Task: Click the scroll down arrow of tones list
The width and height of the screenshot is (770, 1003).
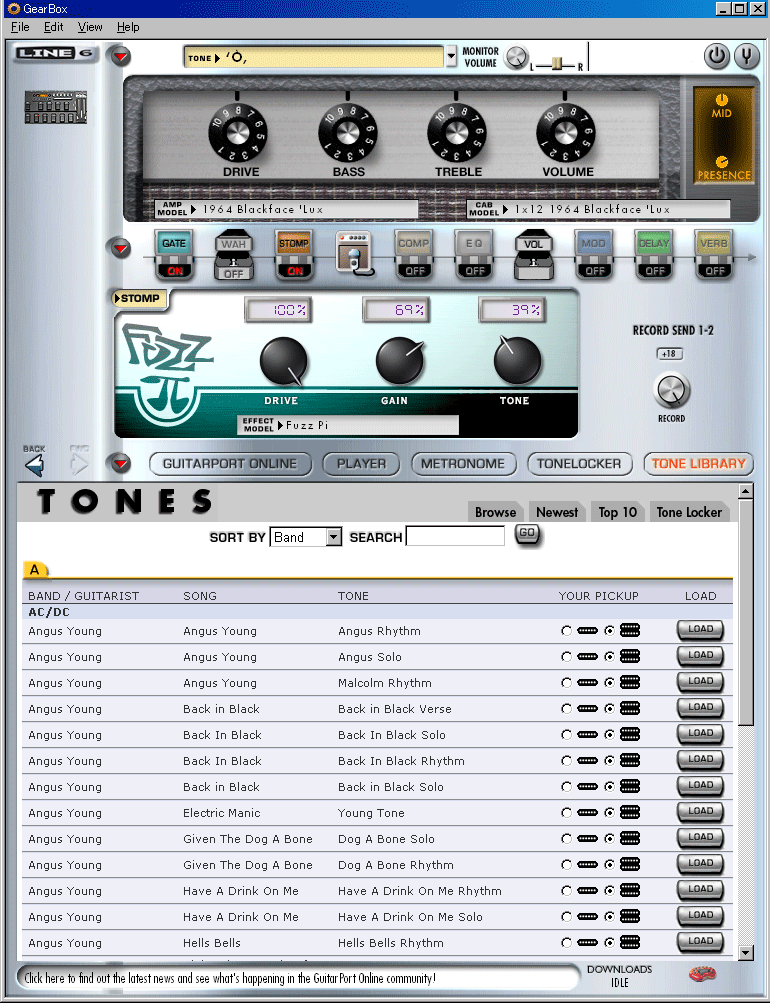Action: click(745, 952)
